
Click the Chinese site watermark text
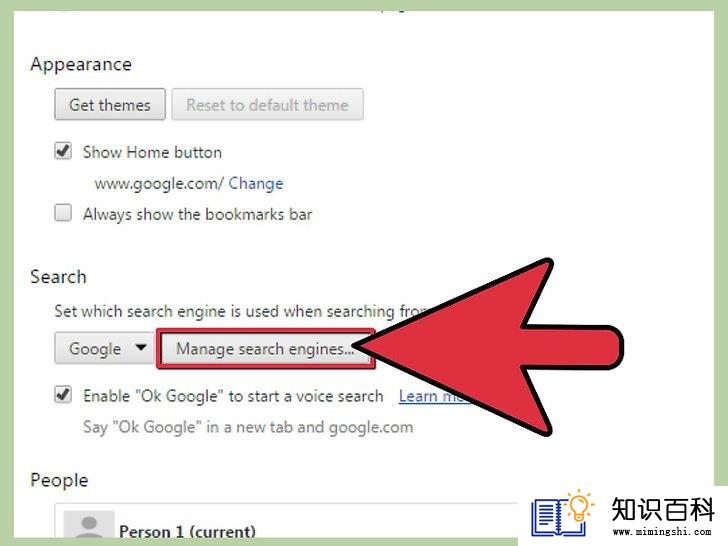663,509
